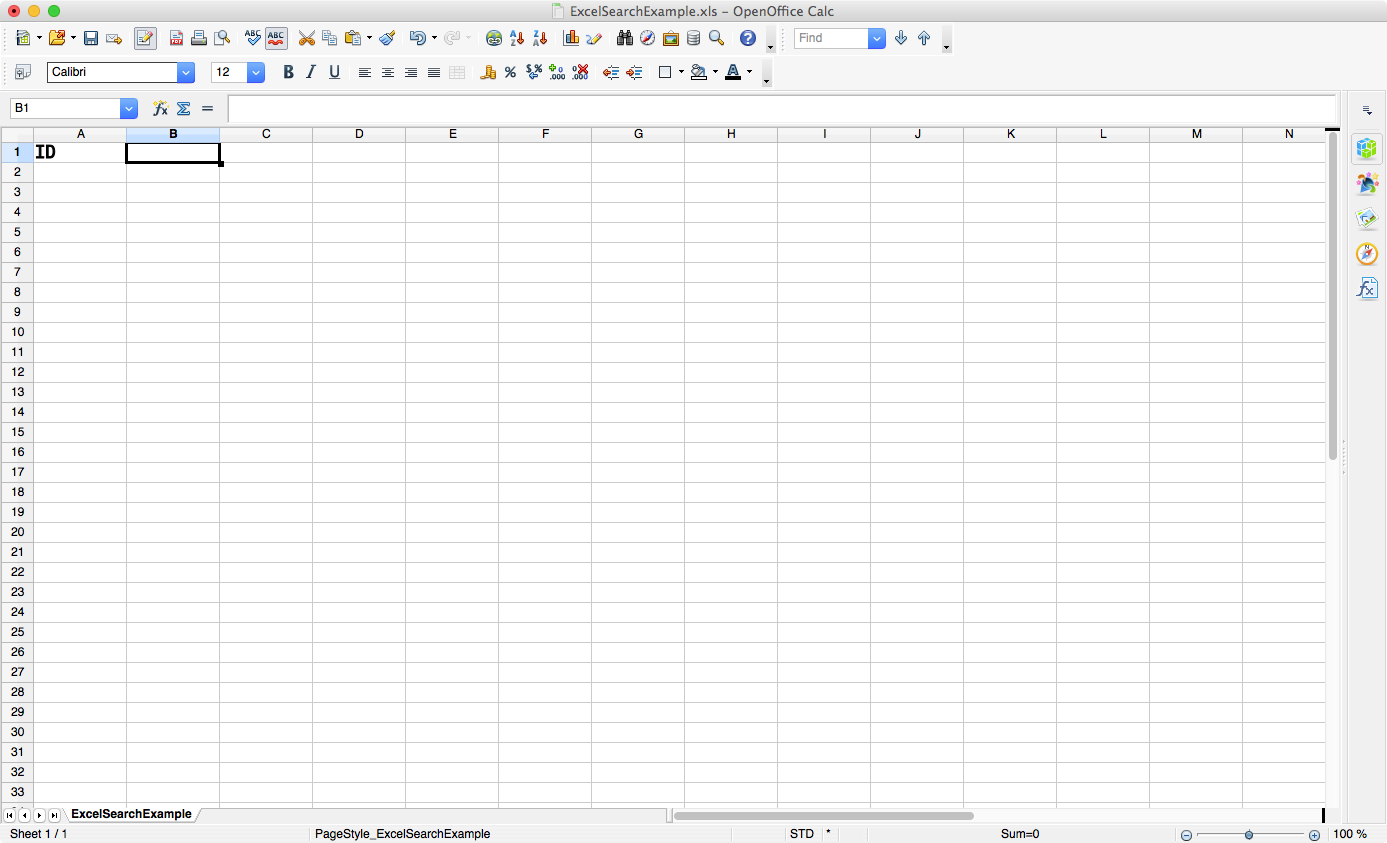The width and height of the screenshot is (1387, 843).
Task: Apply percent number format
Action: tap(510, 72)
